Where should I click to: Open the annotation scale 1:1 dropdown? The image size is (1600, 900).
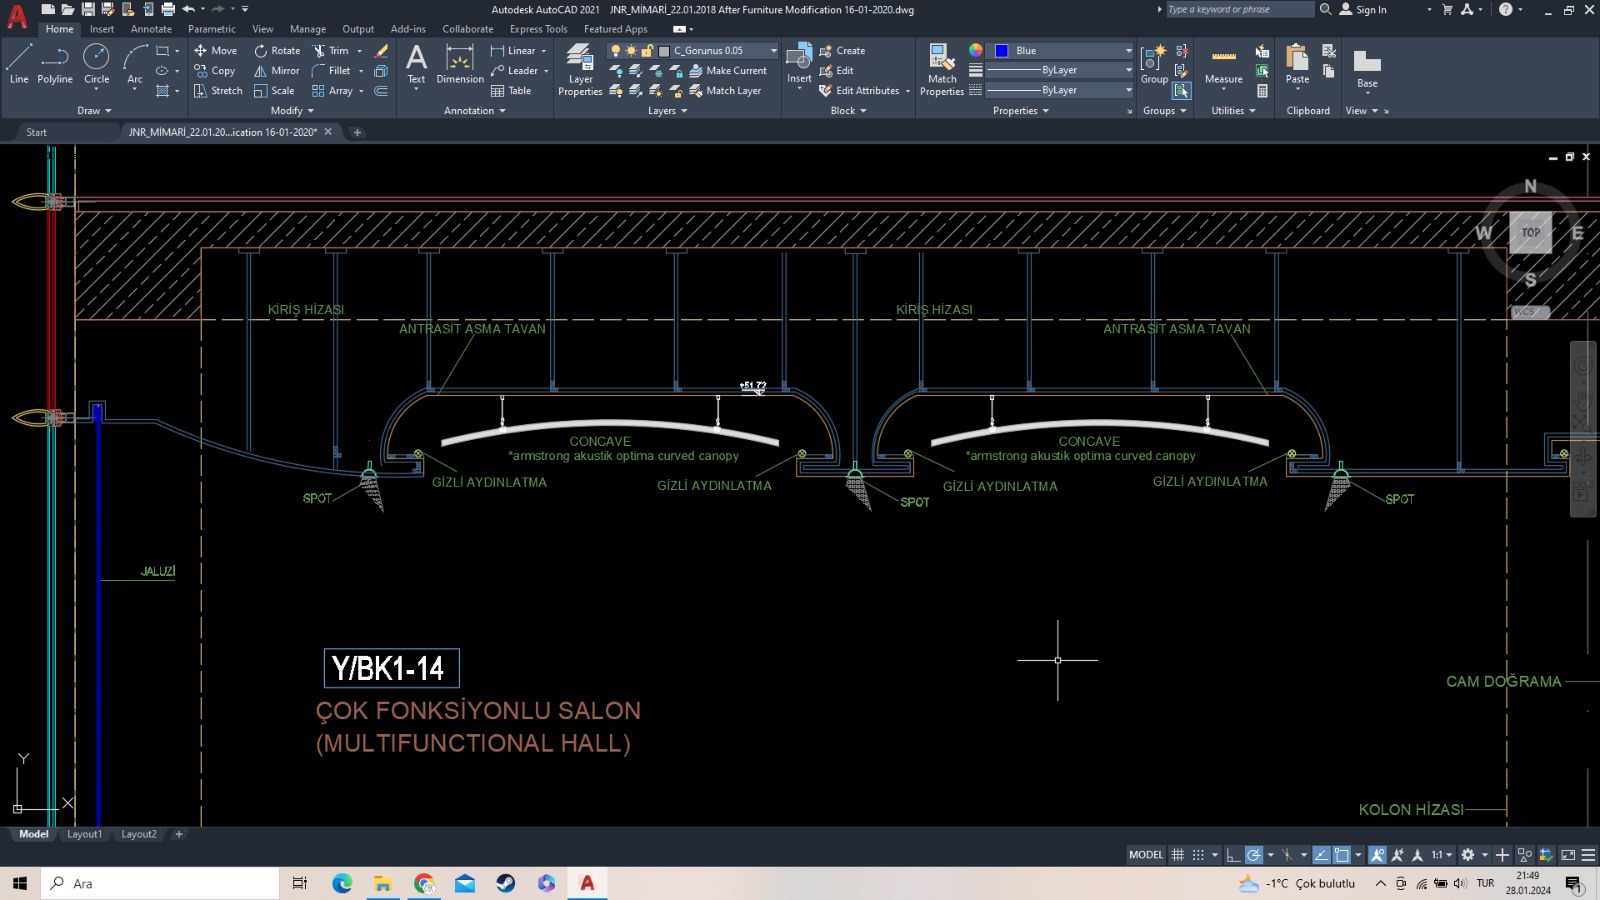[x=1441, y=855]
